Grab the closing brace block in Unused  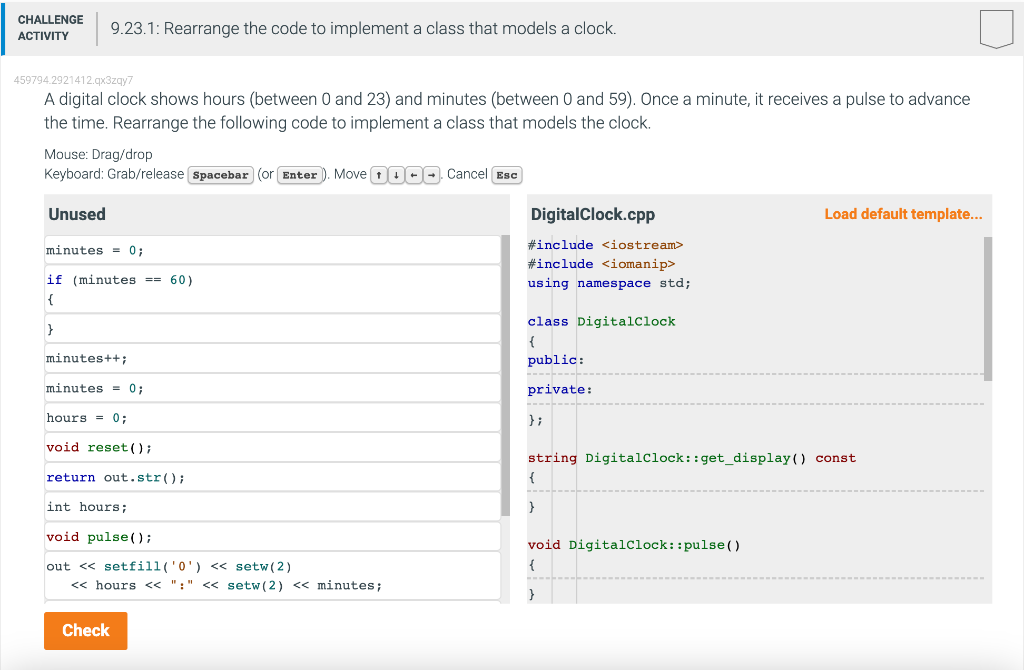(272, 328)
